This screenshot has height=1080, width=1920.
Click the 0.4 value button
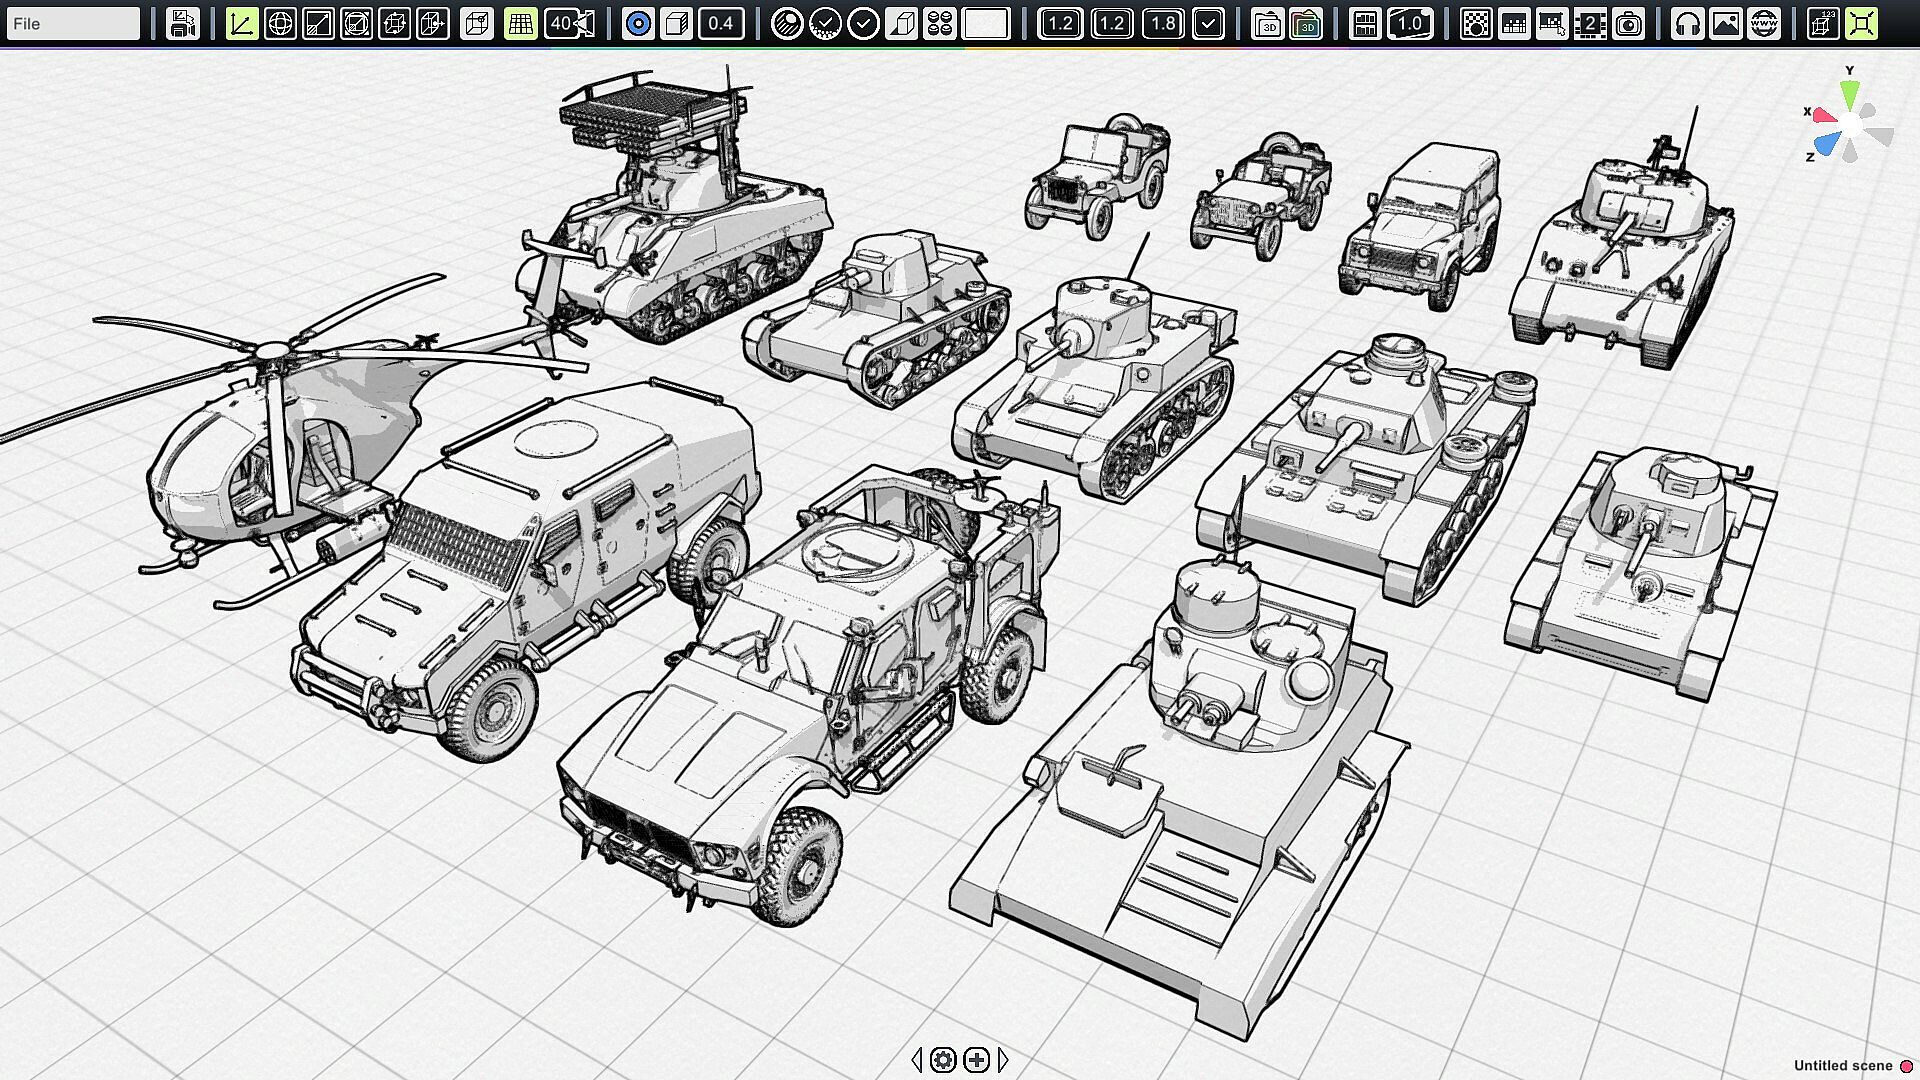click(721, 23)
